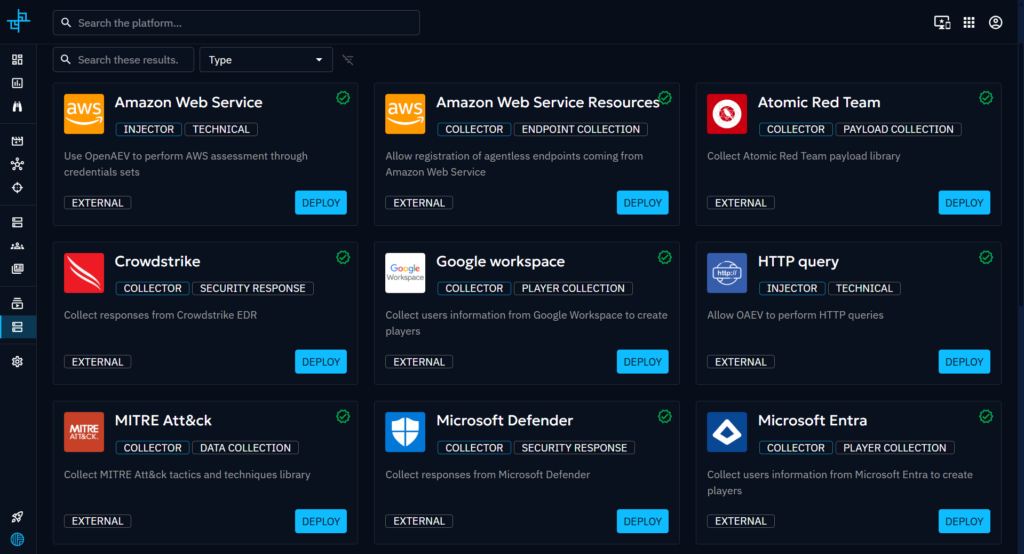Open the bar chart item in sidebar
The image size is (1024, 554).
coord(17,83)
